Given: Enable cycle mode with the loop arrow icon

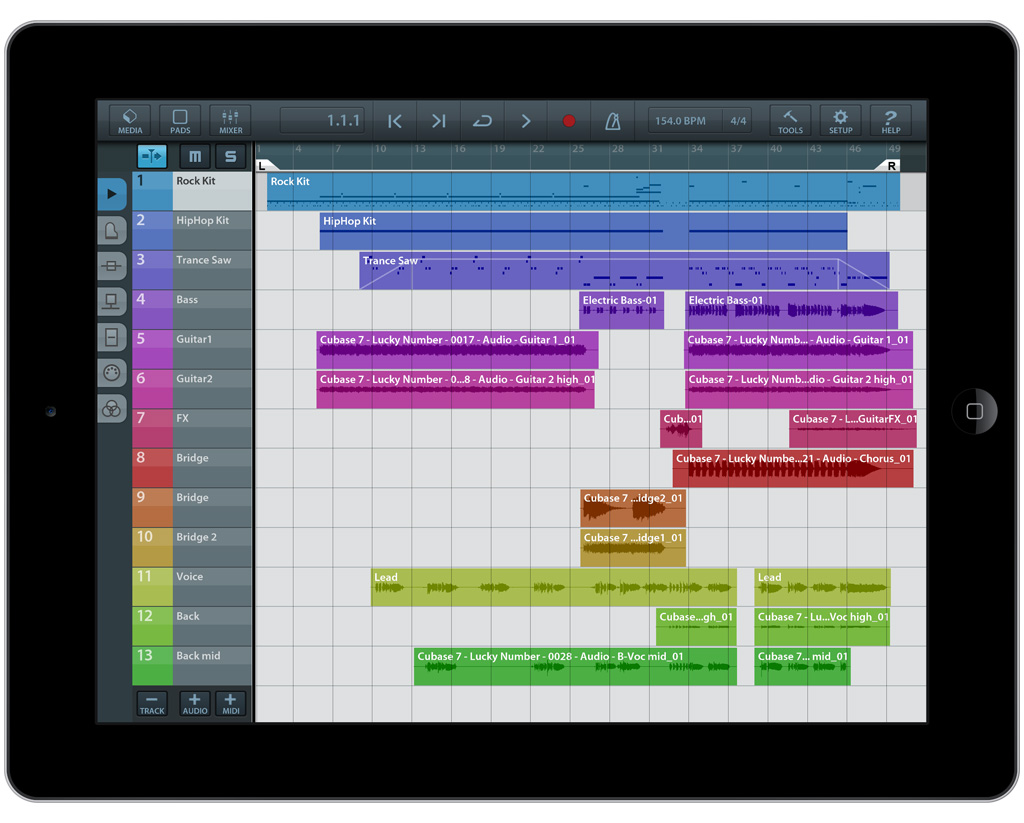Looking at the screenshot, I should (x=481, y=120).
